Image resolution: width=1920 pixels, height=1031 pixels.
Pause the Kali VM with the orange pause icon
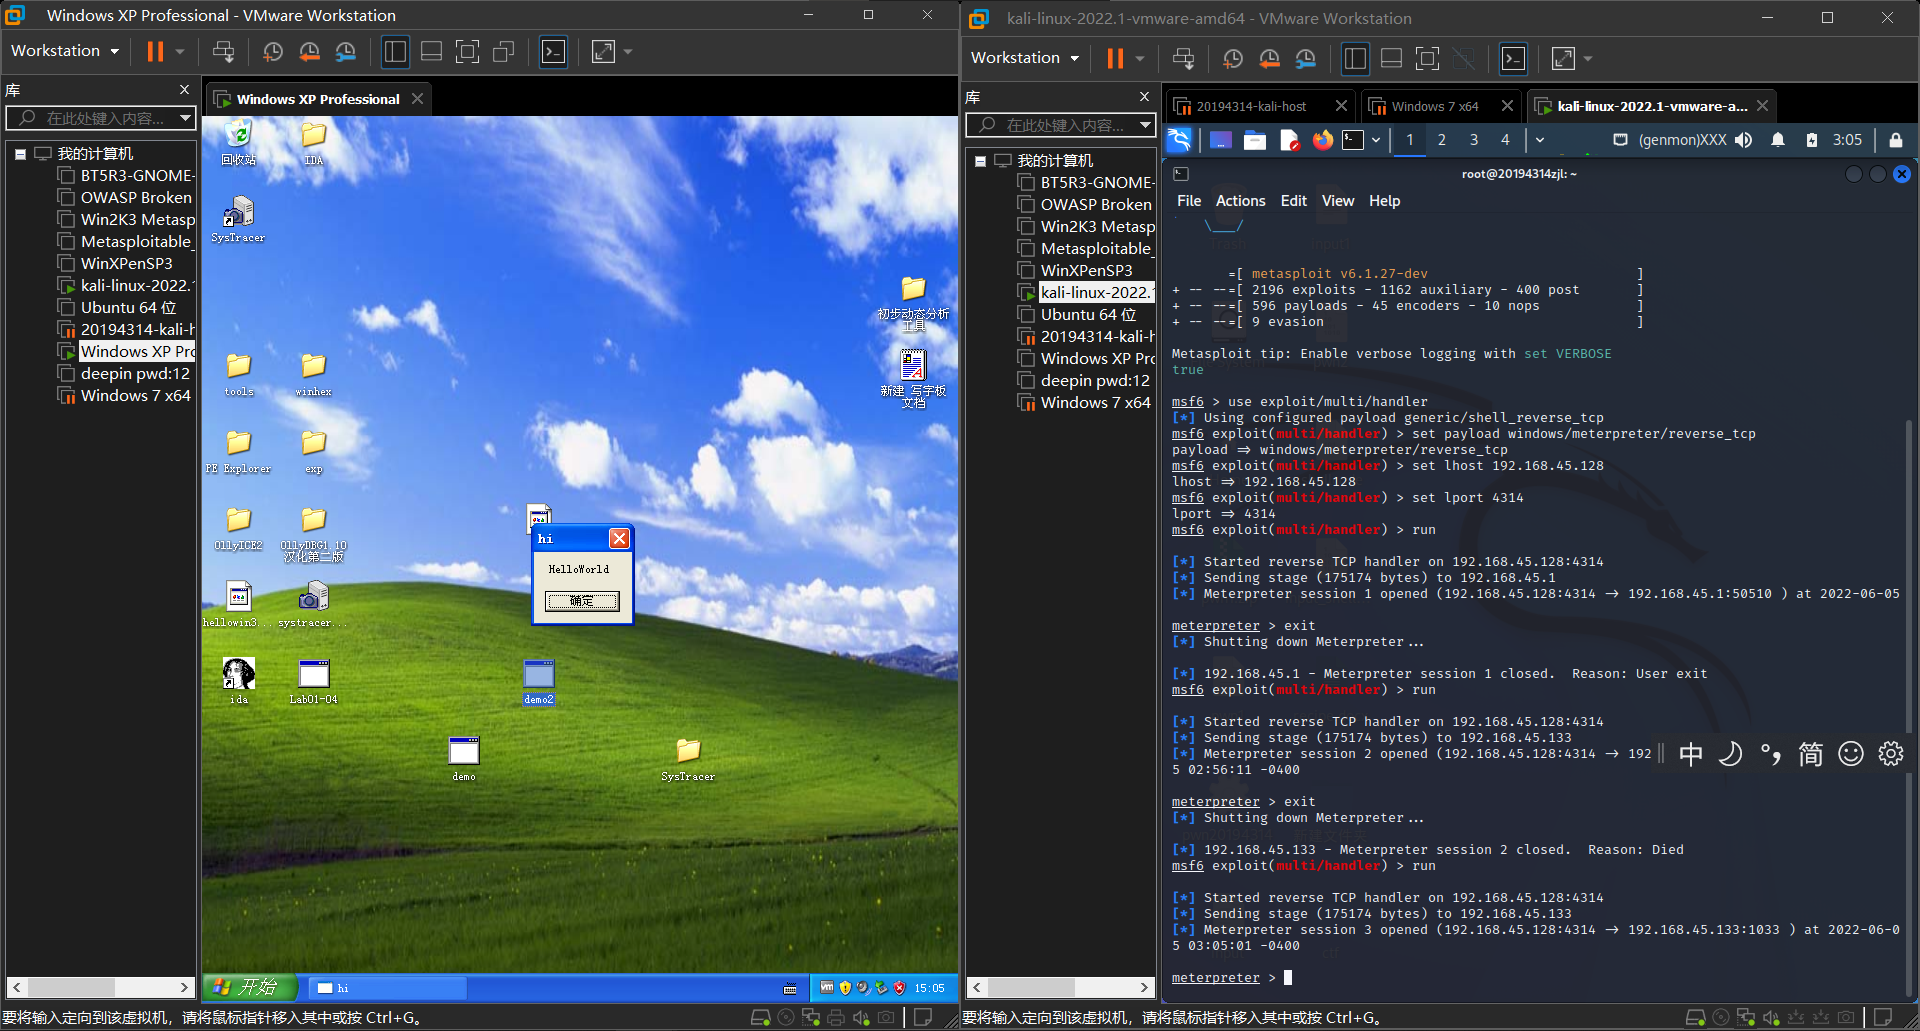point(1115,58)
